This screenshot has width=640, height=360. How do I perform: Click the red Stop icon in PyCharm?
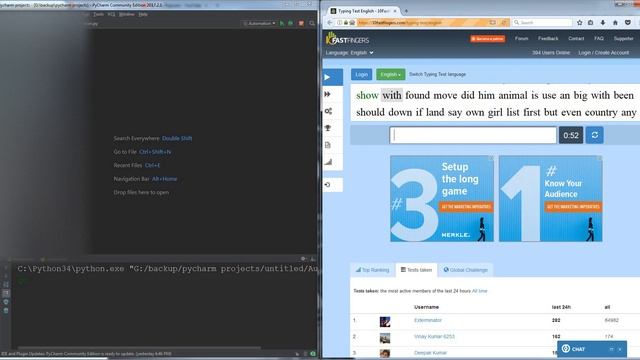pyautogui.click(x=301, y=23)
